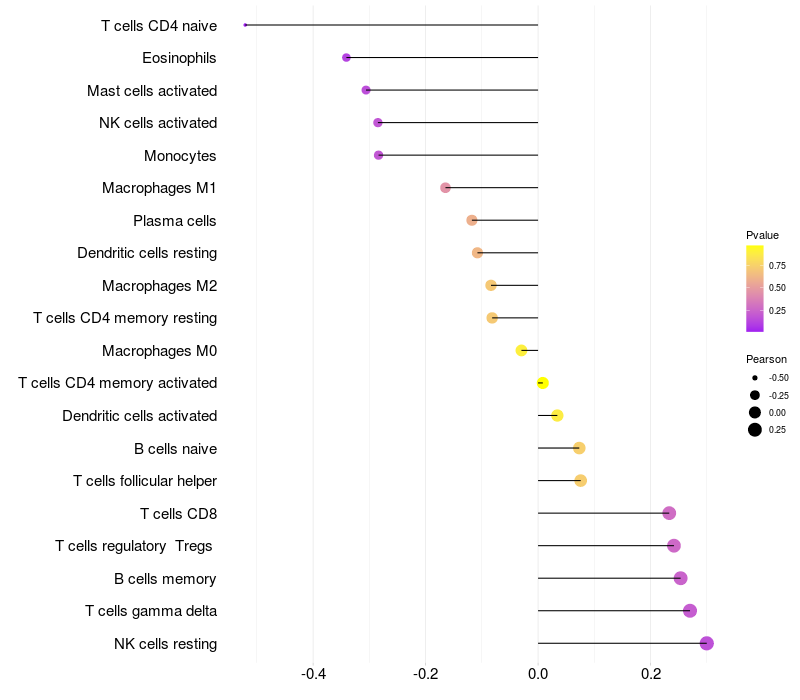The image size is (800, 700).
Task: Select the T cells follicular helper dot
Action: (581, 481)
